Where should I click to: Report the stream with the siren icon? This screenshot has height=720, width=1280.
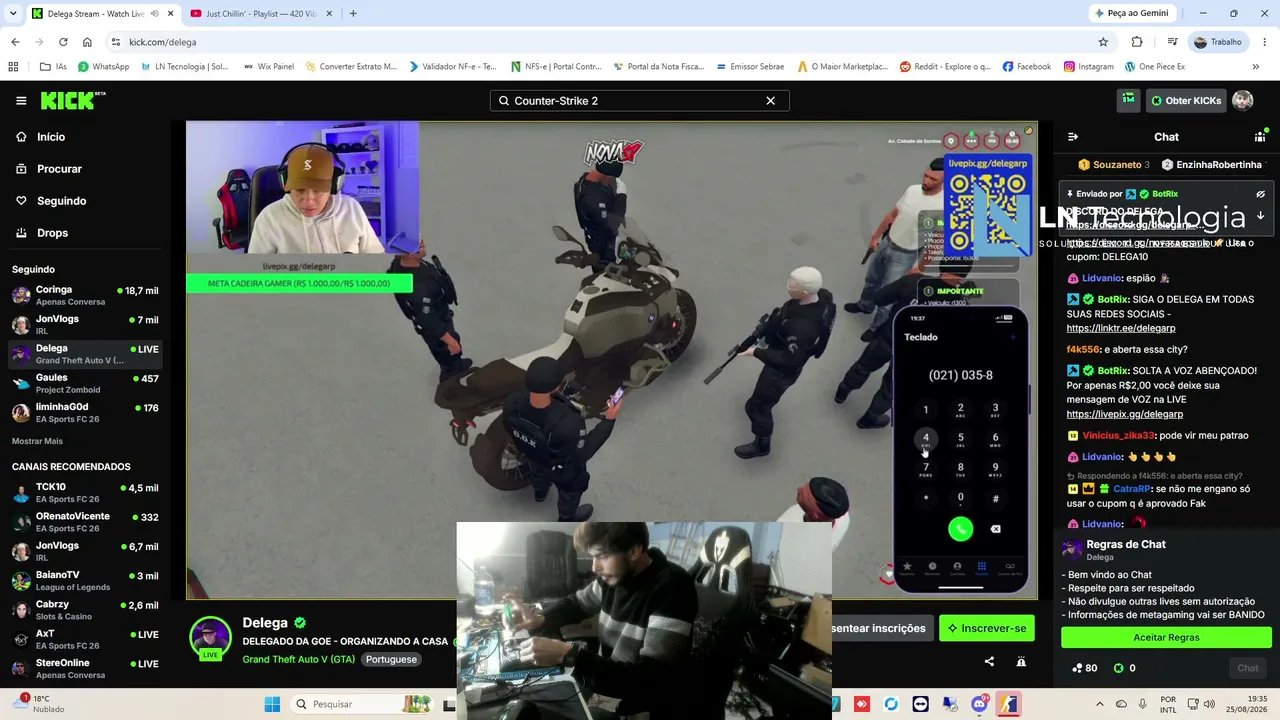click(x=1021, y=662)
